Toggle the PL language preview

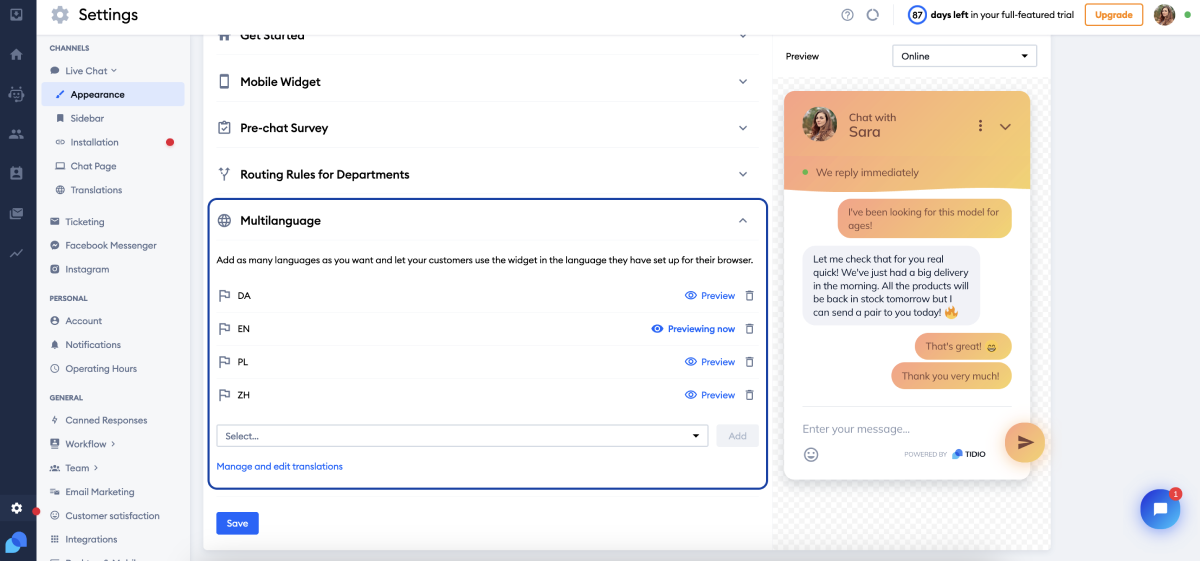point(710,362)
